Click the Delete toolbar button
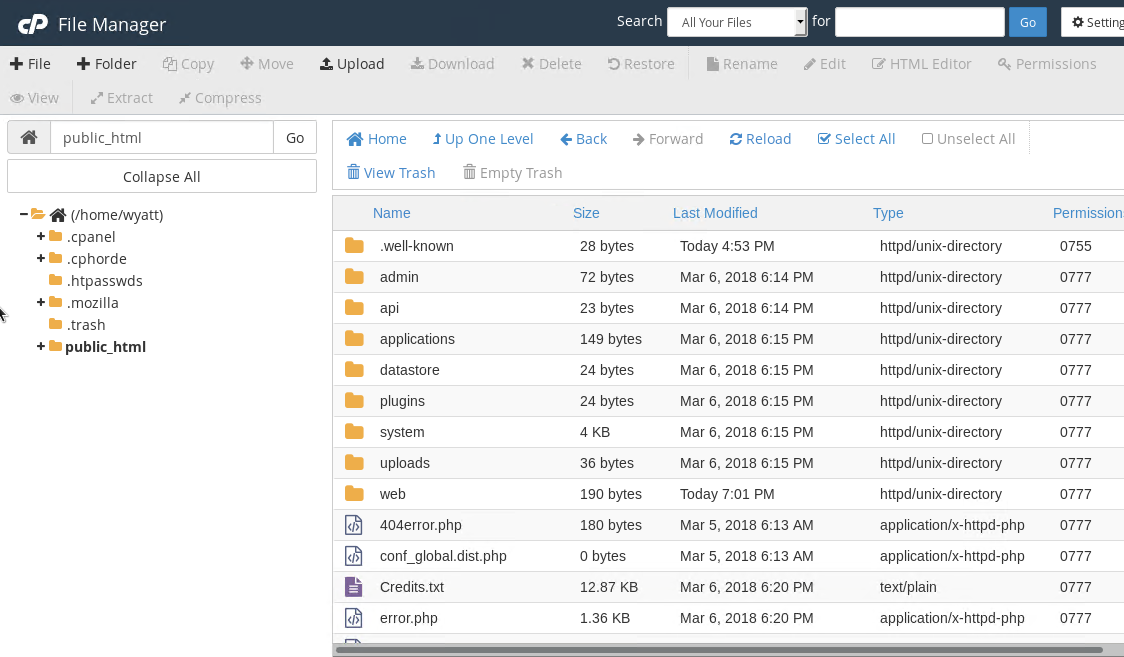Image resolution: width=1124 pixels, height=657 pixels. click(x=551, y=64)
